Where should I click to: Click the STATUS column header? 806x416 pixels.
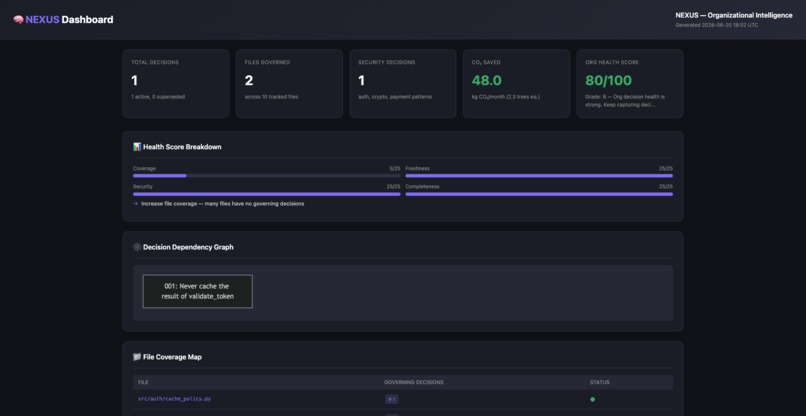[x=600, y=382]
